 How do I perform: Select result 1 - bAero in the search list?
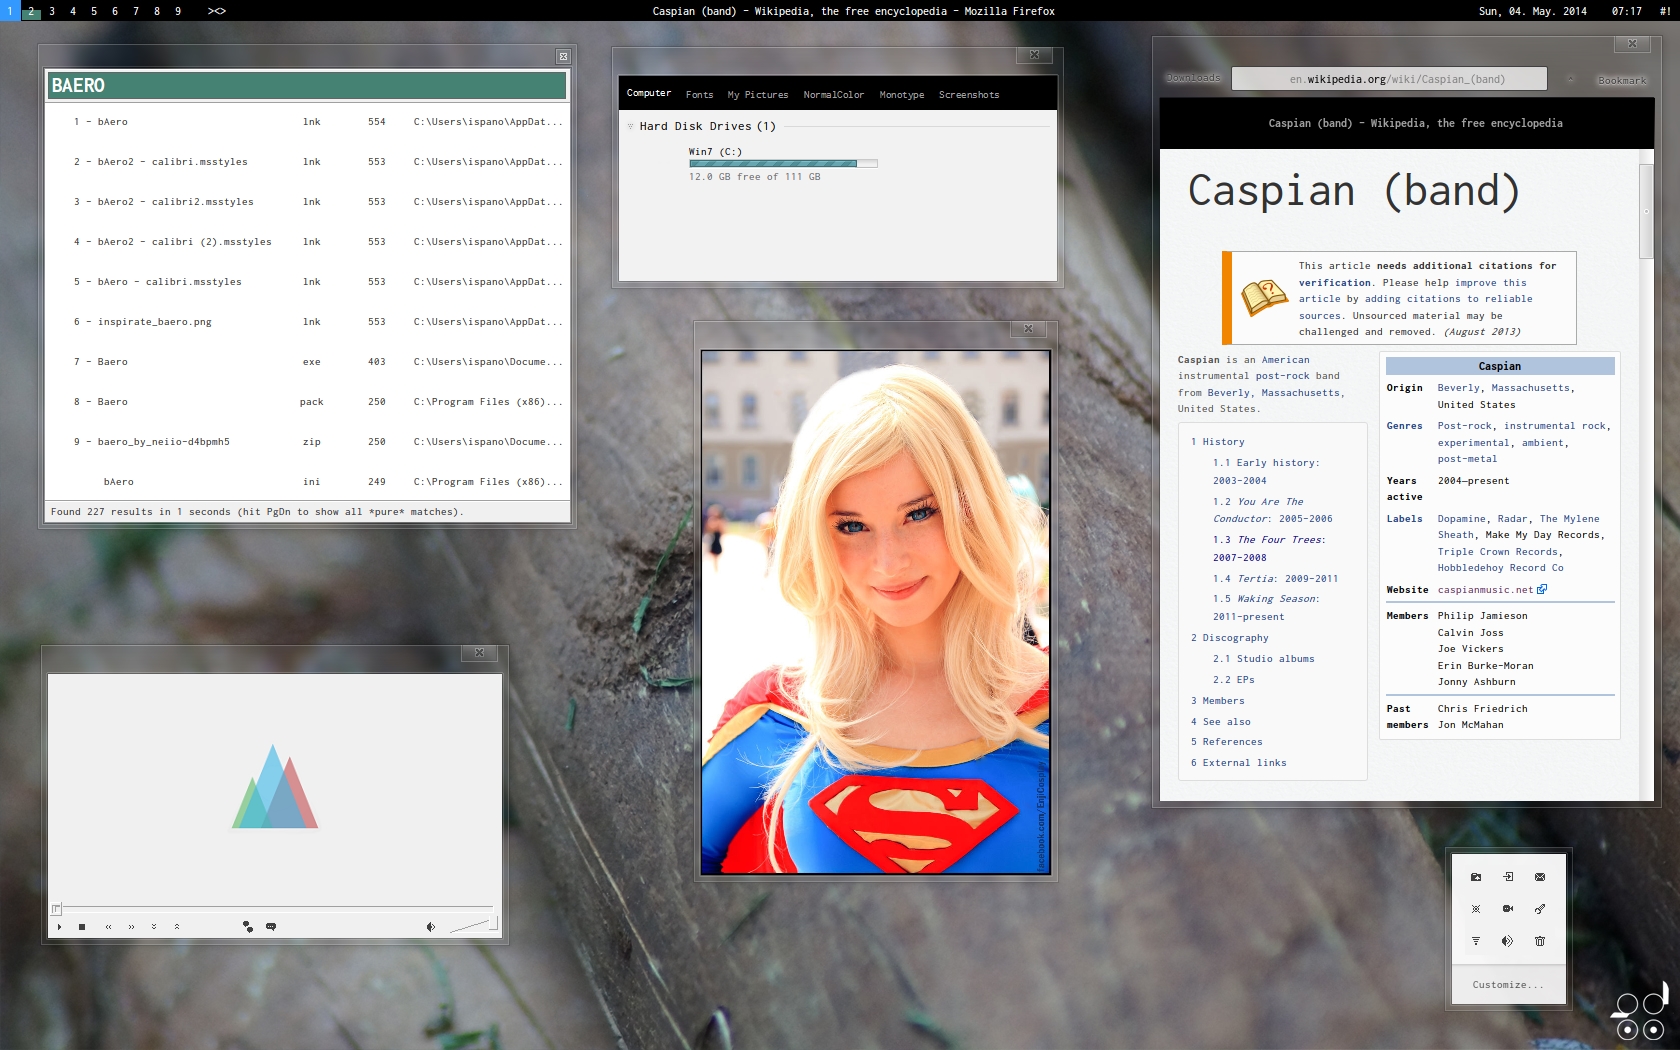click(x=308, y=122)
